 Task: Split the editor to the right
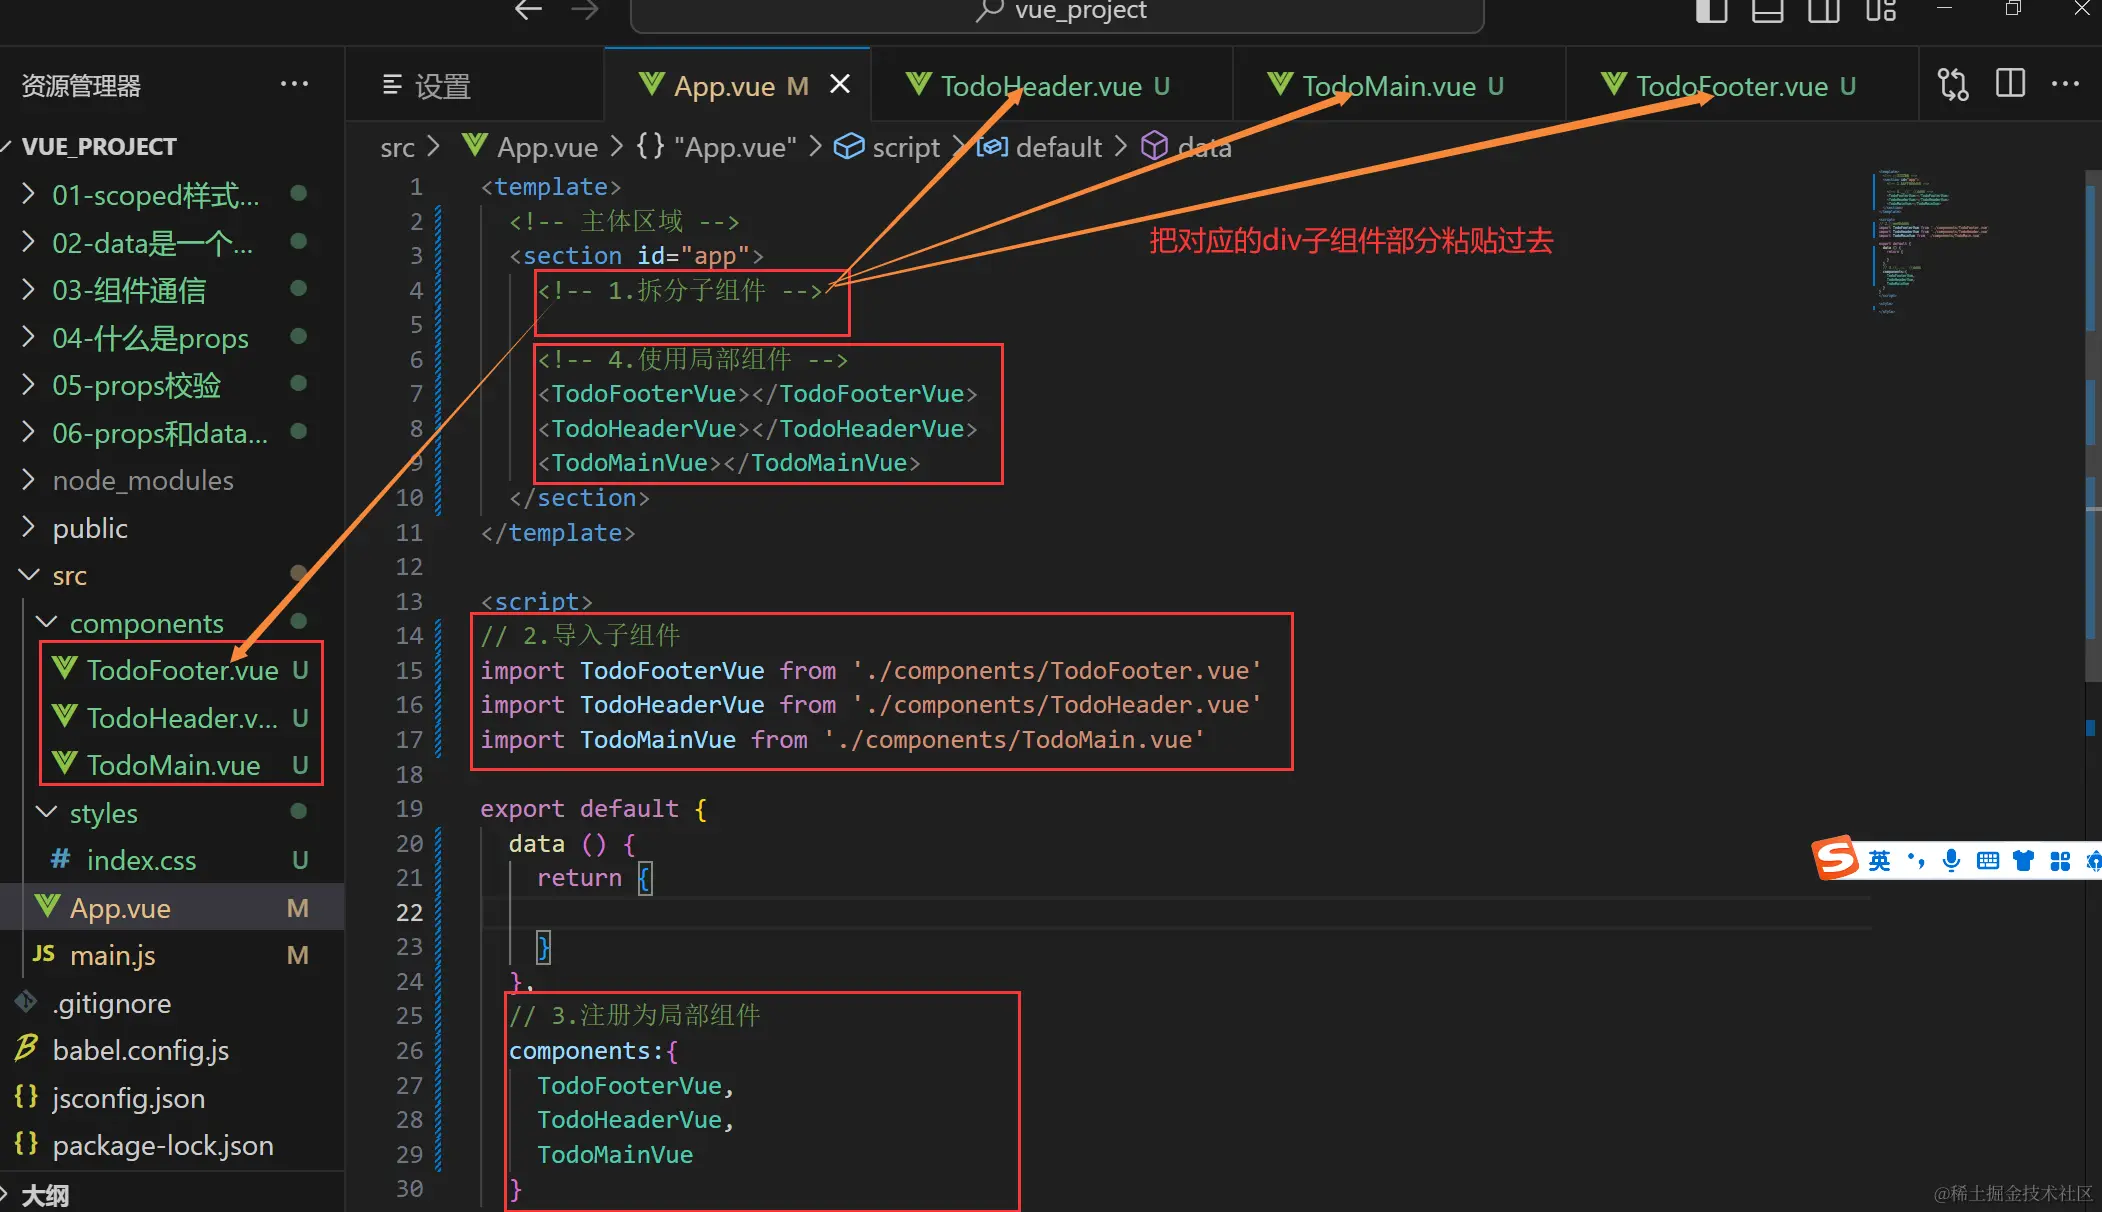tap(2010, 84)
